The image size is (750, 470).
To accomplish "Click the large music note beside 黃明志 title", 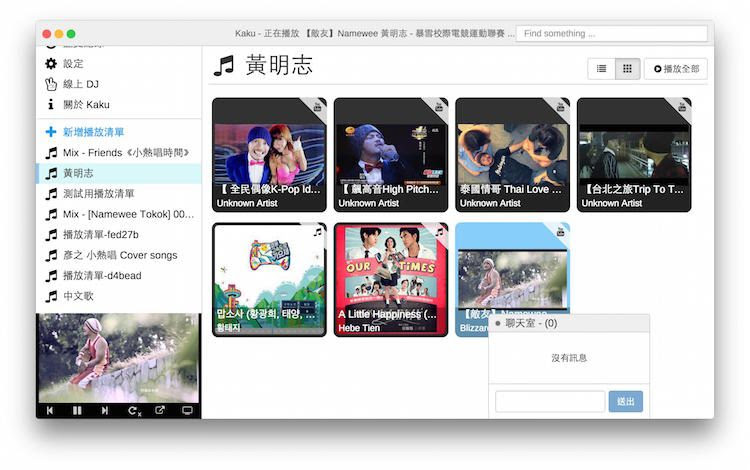I will (x=224, y=66).
